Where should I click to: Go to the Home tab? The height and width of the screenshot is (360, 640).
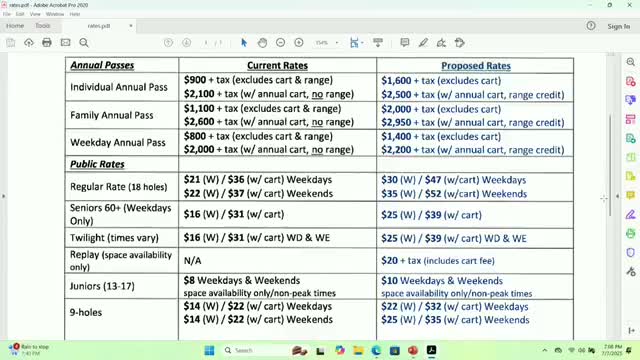[15, 26]
